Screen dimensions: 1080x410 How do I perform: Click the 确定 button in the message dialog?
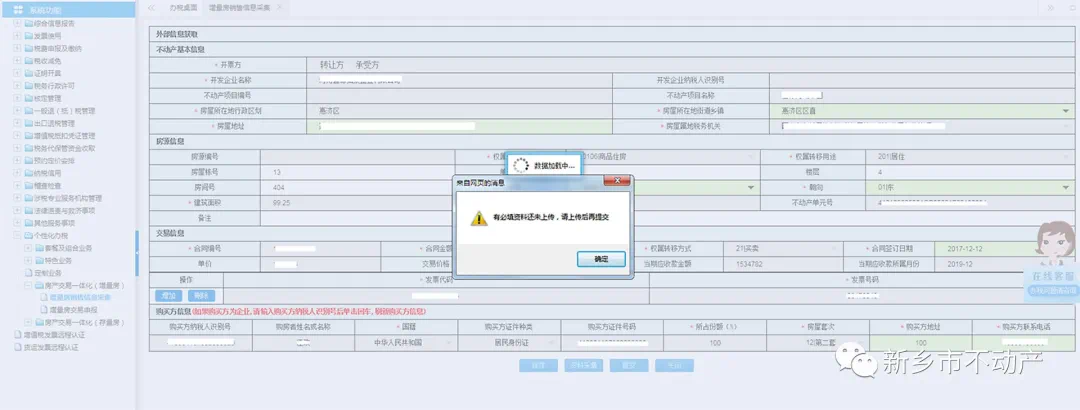pos(601,259)
